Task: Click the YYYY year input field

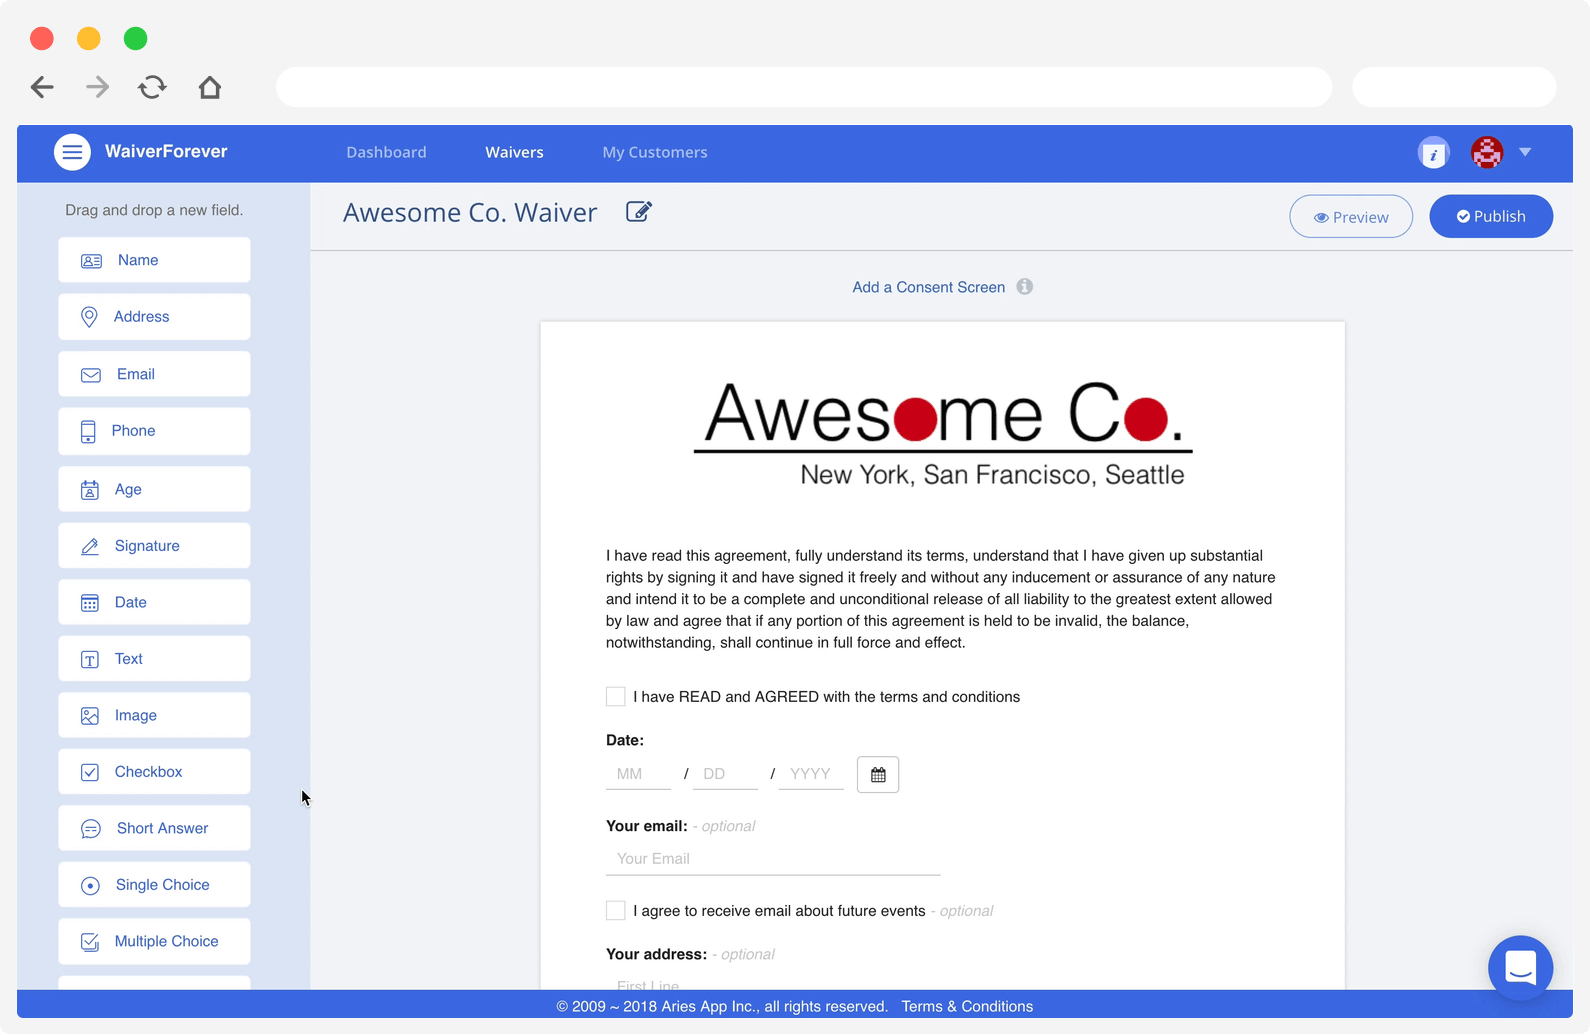Action: point(811,774)
